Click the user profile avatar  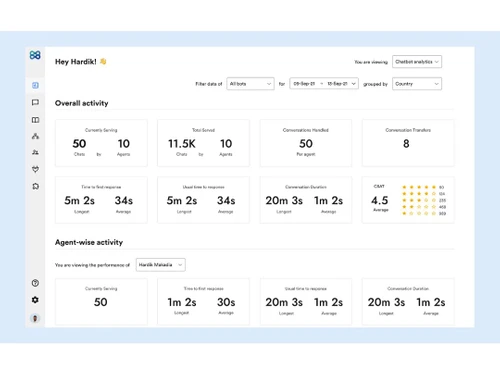pyautogui.click(x=35, y=318)
